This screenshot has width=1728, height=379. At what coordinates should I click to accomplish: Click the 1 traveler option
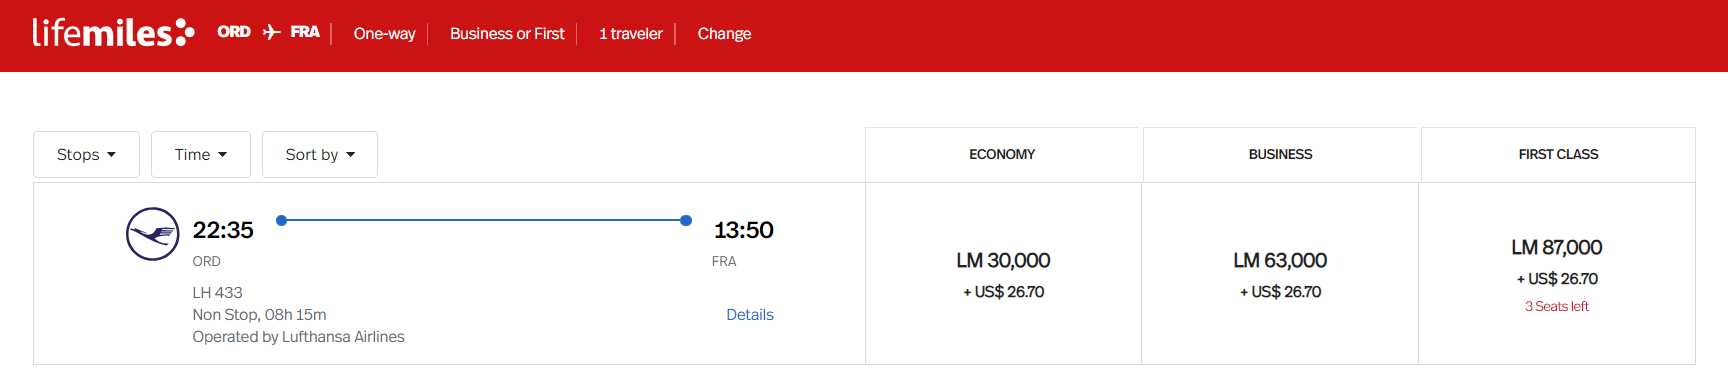pos(631,33)
